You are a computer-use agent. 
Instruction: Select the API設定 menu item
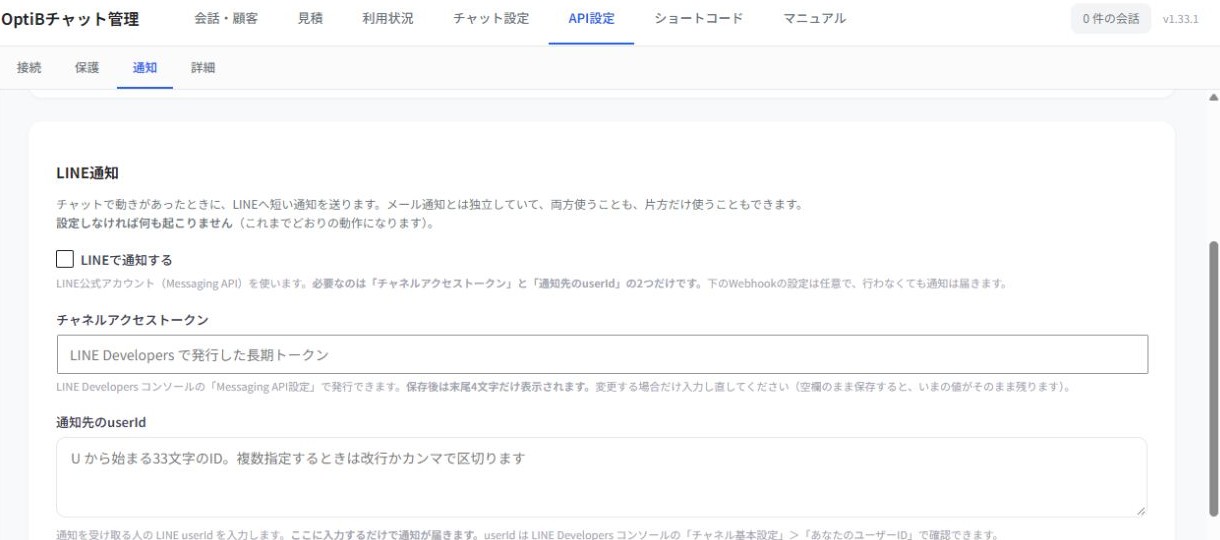(591, 19)
